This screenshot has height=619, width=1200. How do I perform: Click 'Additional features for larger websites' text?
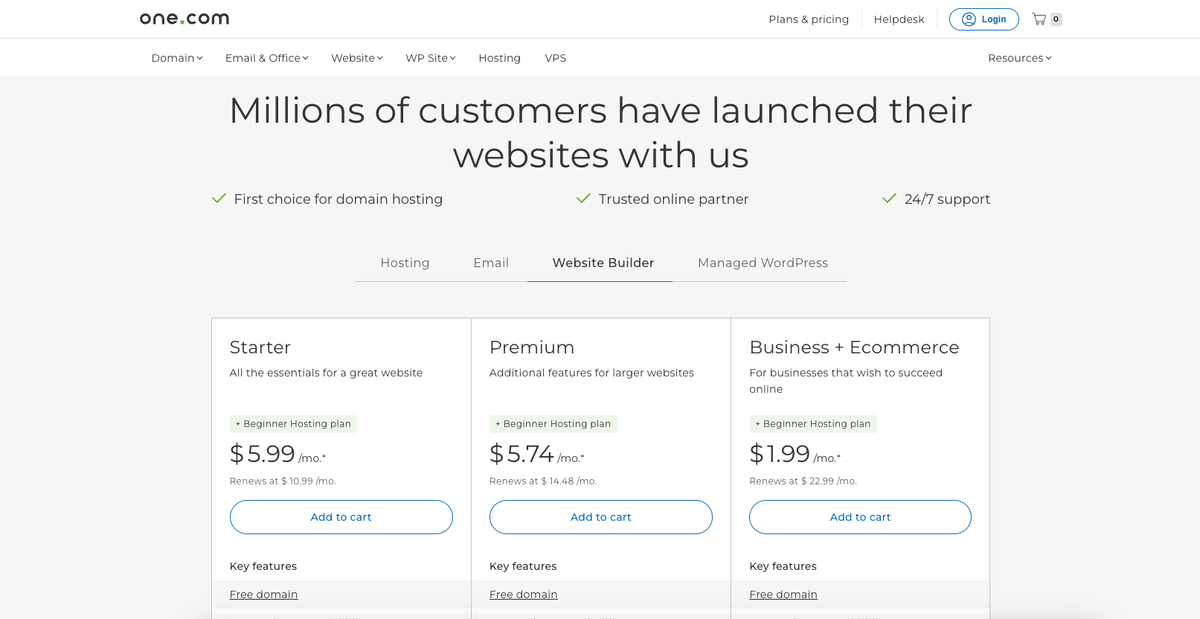point(591,373)
